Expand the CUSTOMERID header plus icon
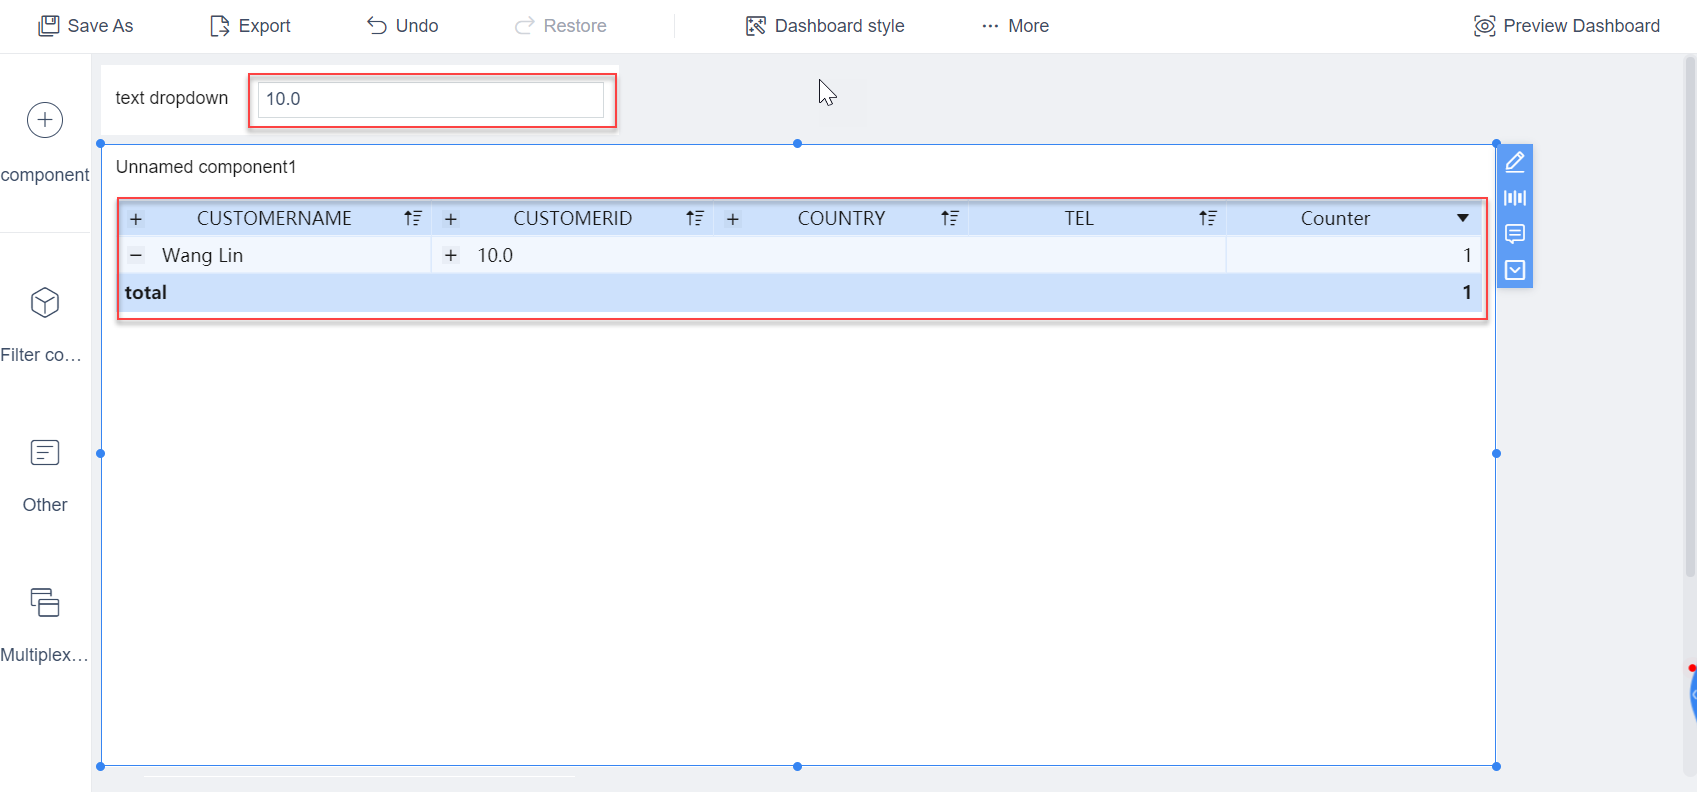Screen dimensions: 1697x792 tap(451, 219)
